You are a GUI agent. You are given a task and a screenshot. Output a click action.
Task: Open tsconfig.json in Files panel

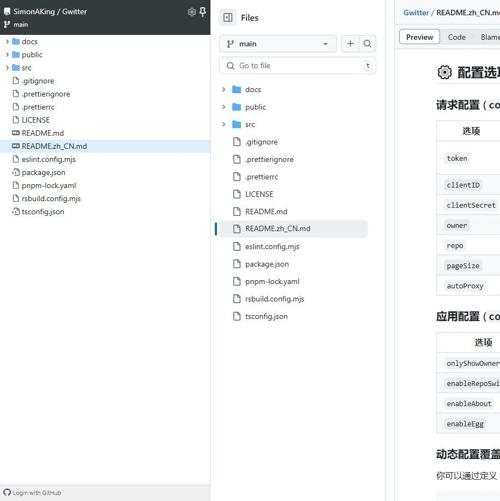[266, 316]
